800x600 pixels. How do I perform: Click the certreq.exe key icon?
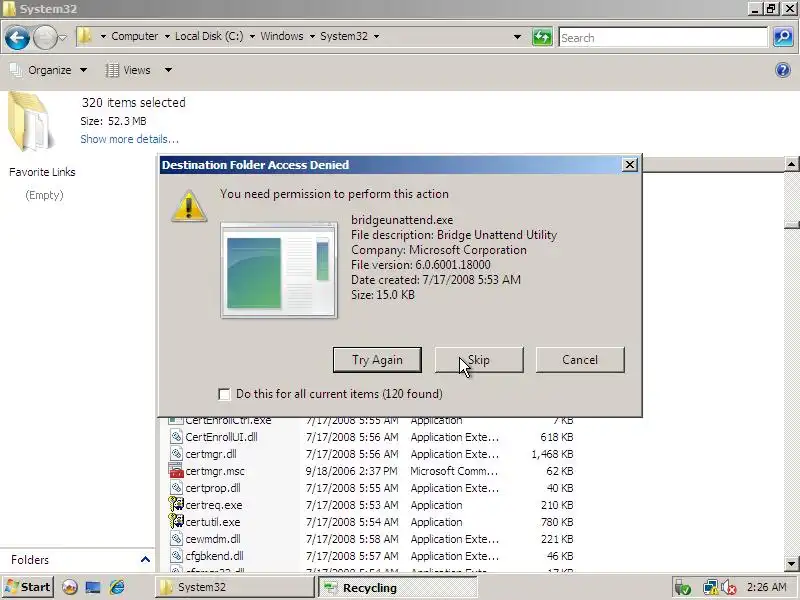(x=176, y=505)
